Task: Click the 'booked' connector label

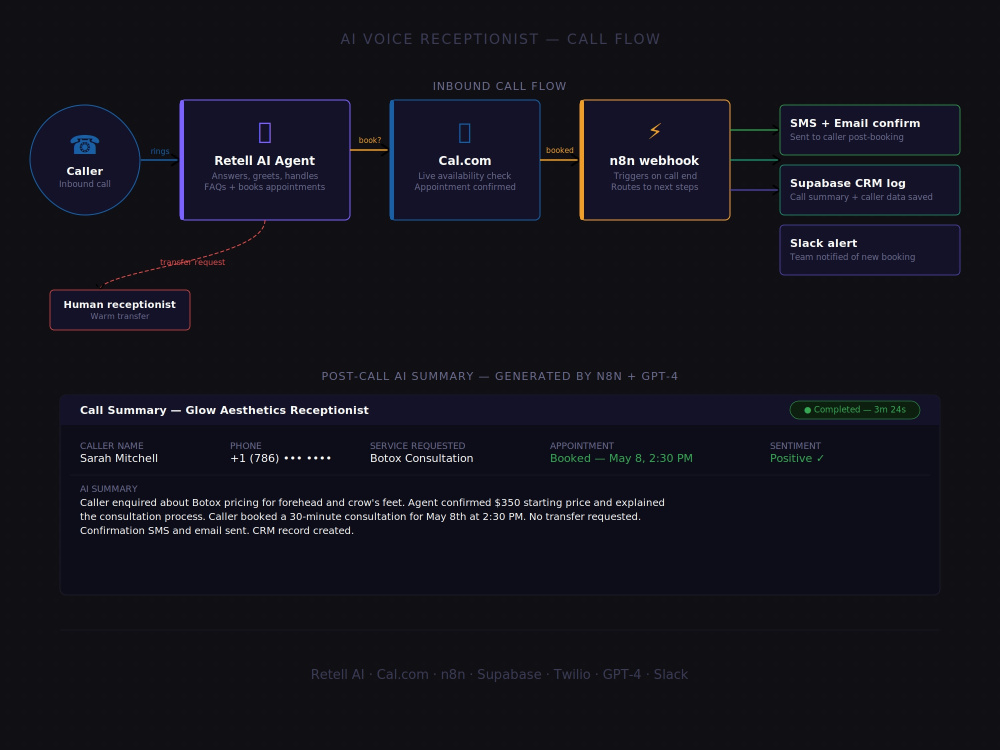Action: [560, 151]
